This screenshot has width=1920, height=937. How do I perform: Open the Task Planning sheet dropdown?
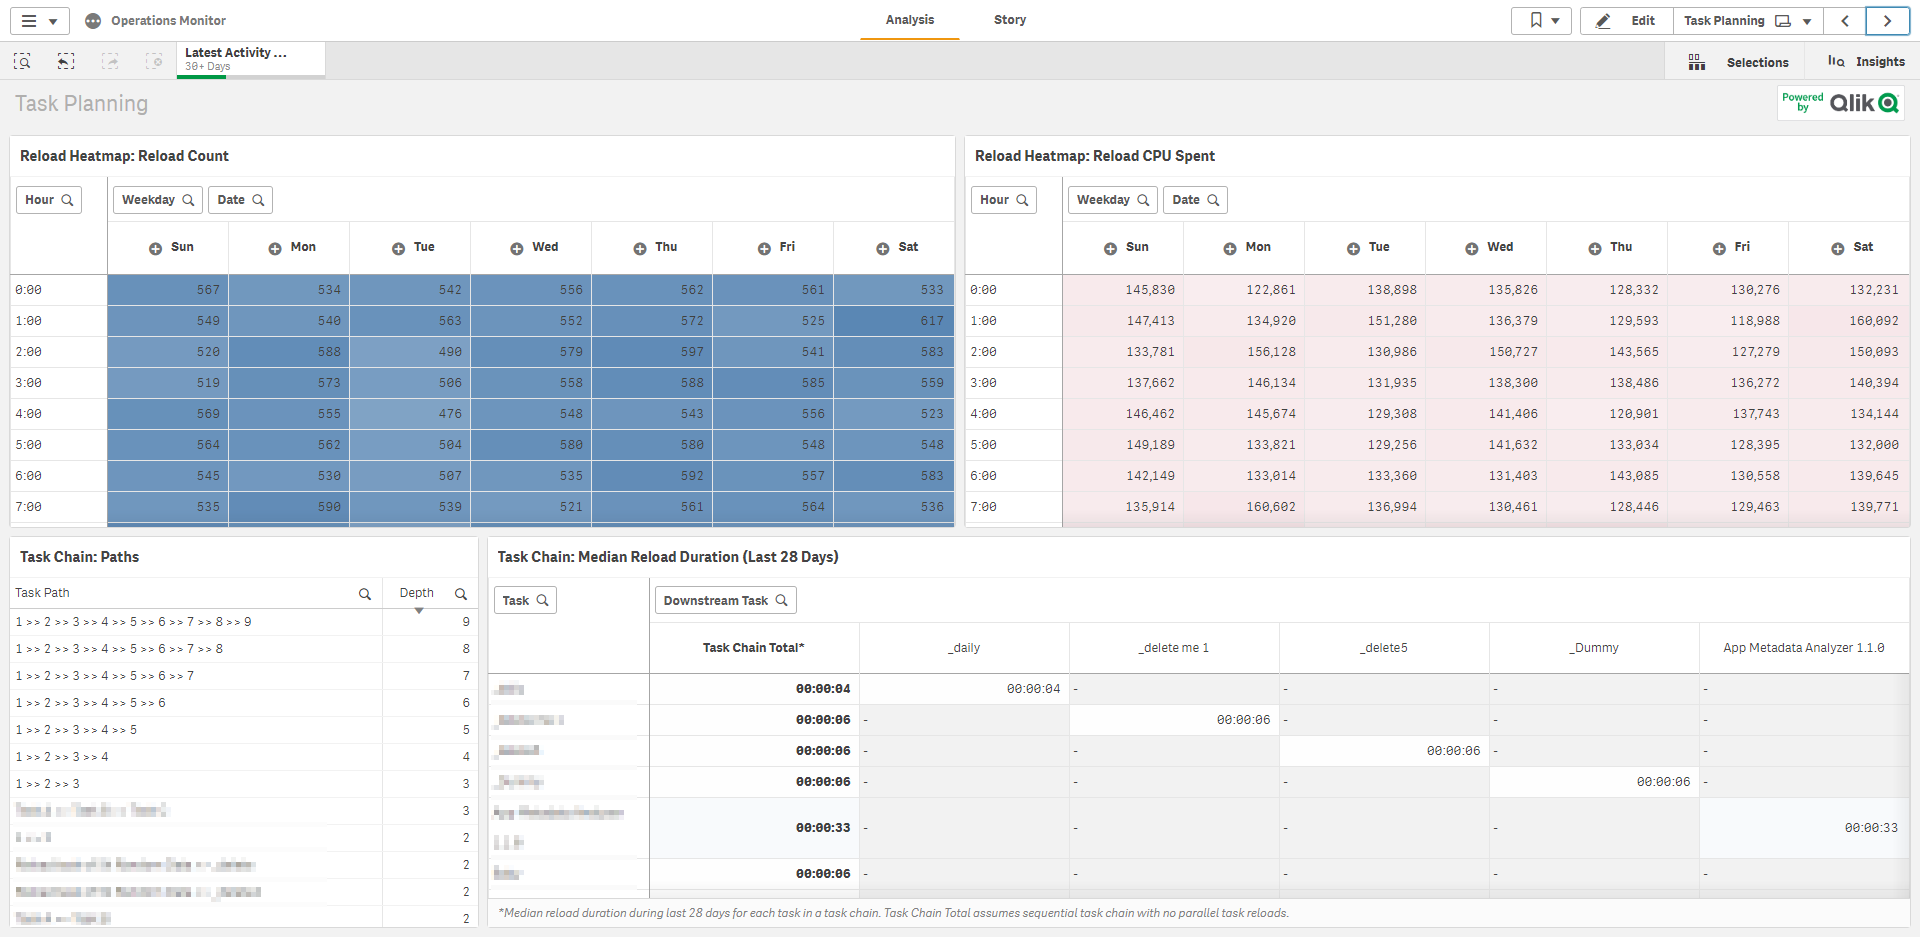[1807, 21]
